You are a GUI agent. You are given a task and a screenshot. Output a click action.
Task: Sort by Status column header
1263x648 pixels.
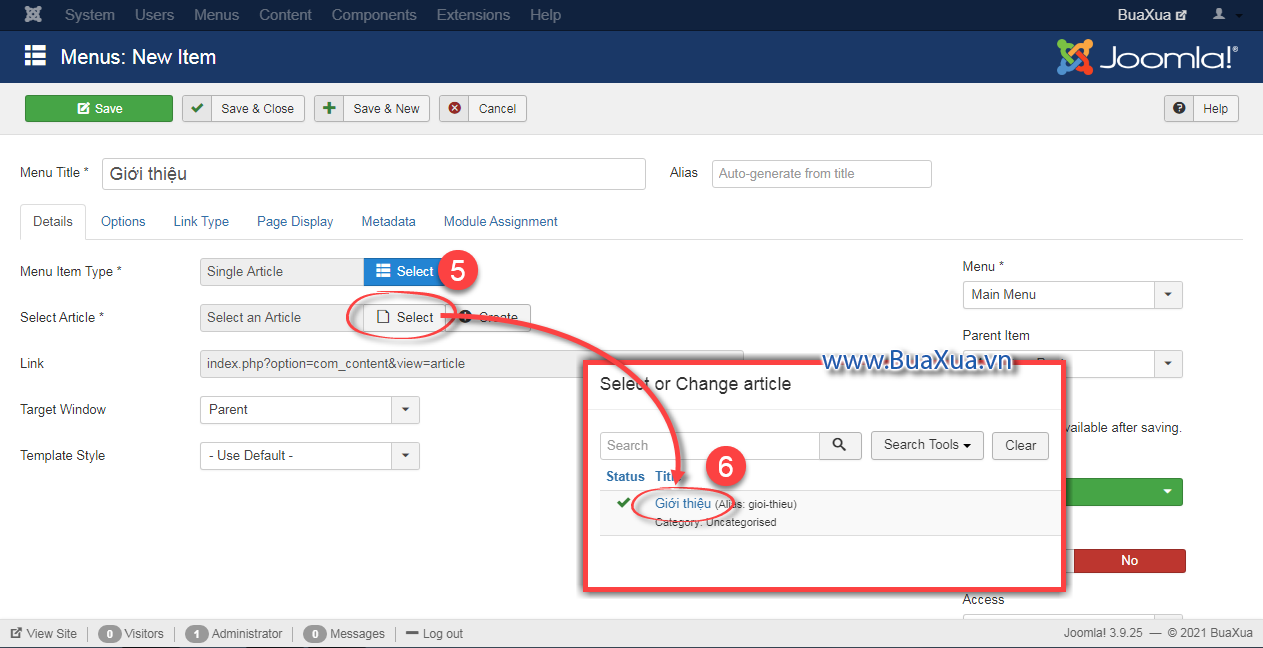[x=625, y=476]
